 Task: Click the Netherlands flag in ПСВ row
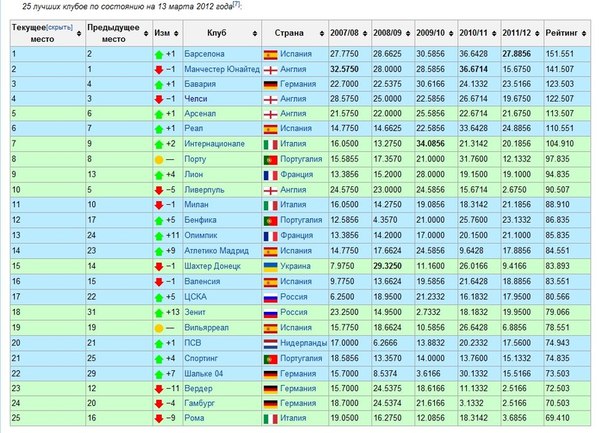click(270, 342)
